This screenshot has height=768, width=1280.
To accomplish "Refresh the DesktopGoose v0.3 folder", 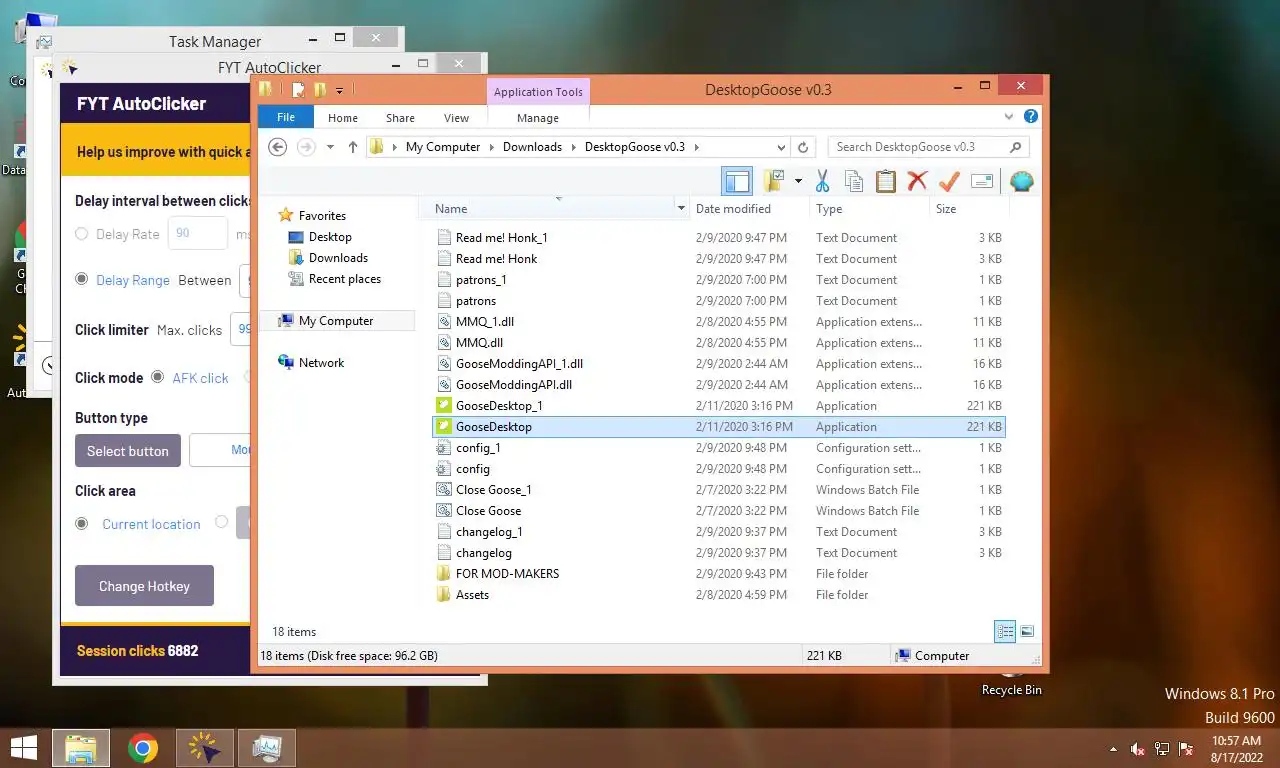I will pos(802,147).
